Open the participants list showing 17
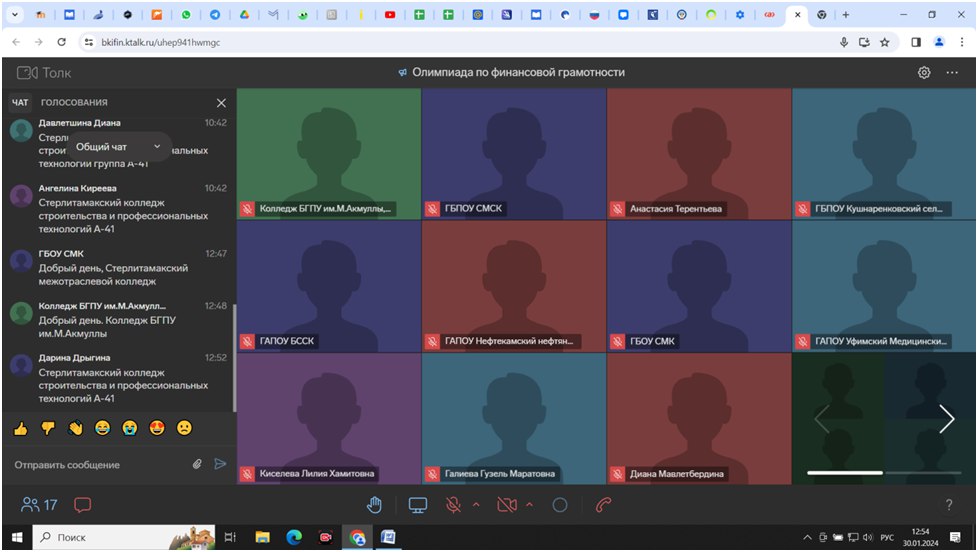This screenshot has height=552, width=978. (39, 505)
